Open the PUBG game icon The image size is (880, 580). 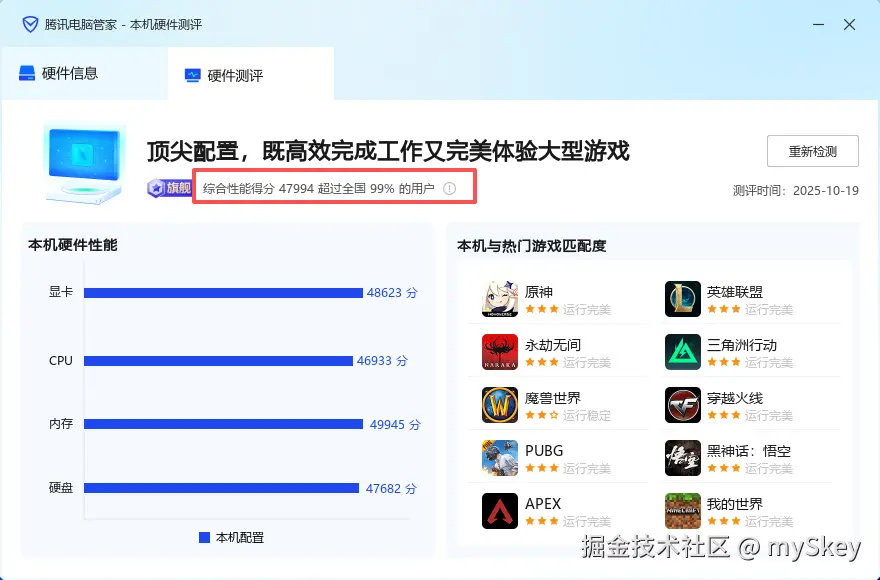click(x=499, y=458)
